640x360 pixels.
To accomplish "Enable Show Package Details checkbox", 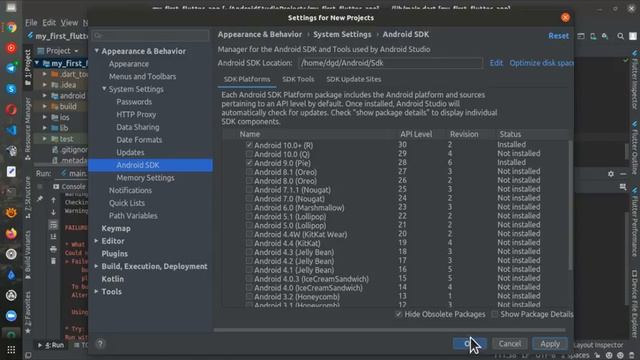I will [x=495, y=314].
